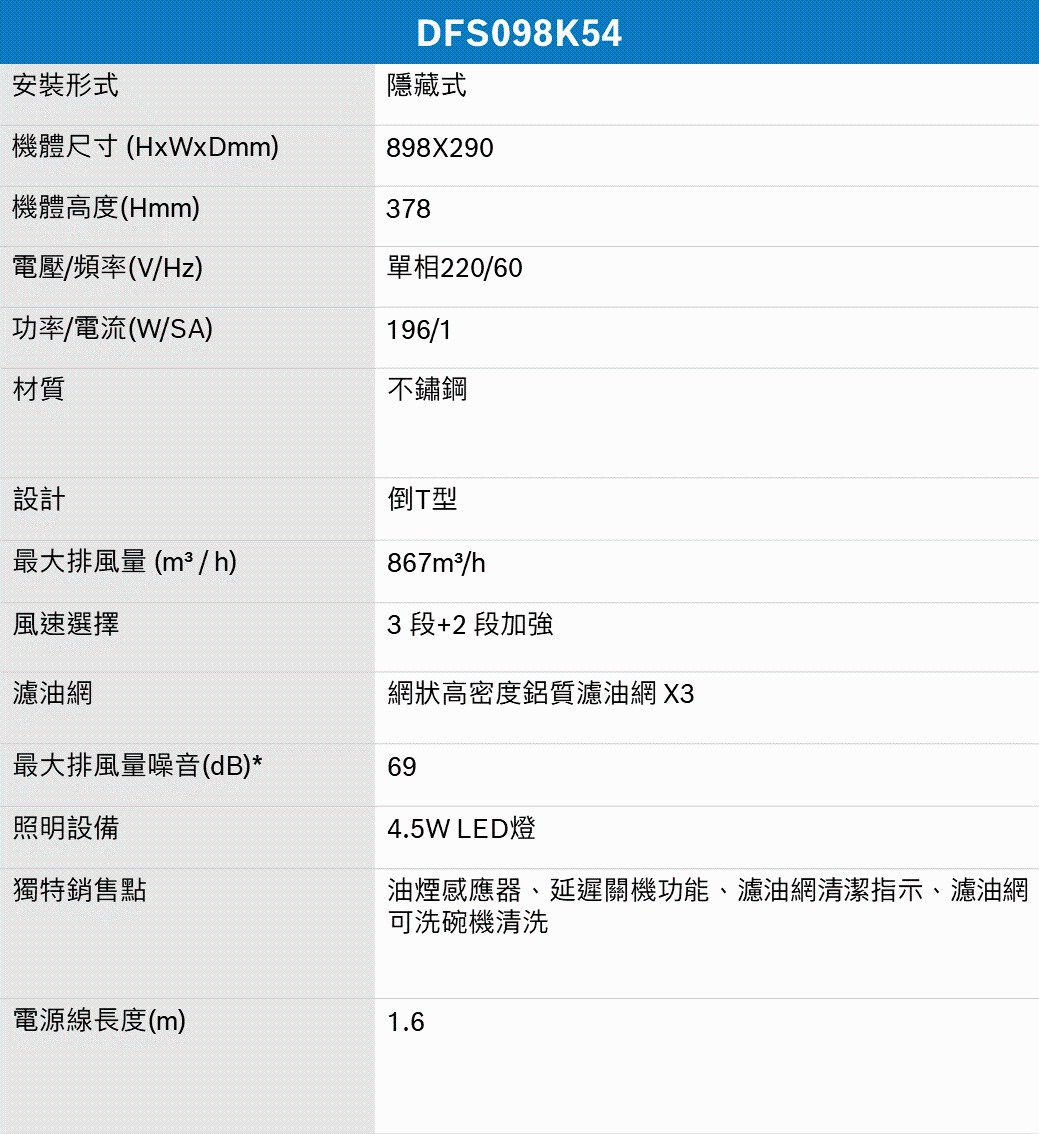Click the 867m³/h airflow value
Image resolution: width=1039 pixels, height=1134 pixels.
tap(436, 563)
